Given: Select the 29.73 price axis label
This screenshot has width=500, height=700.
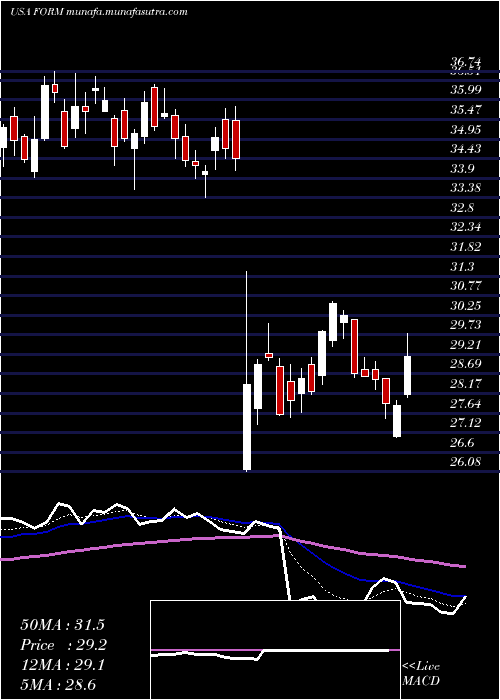Looking at the screenshot, I should coord(466,325).
